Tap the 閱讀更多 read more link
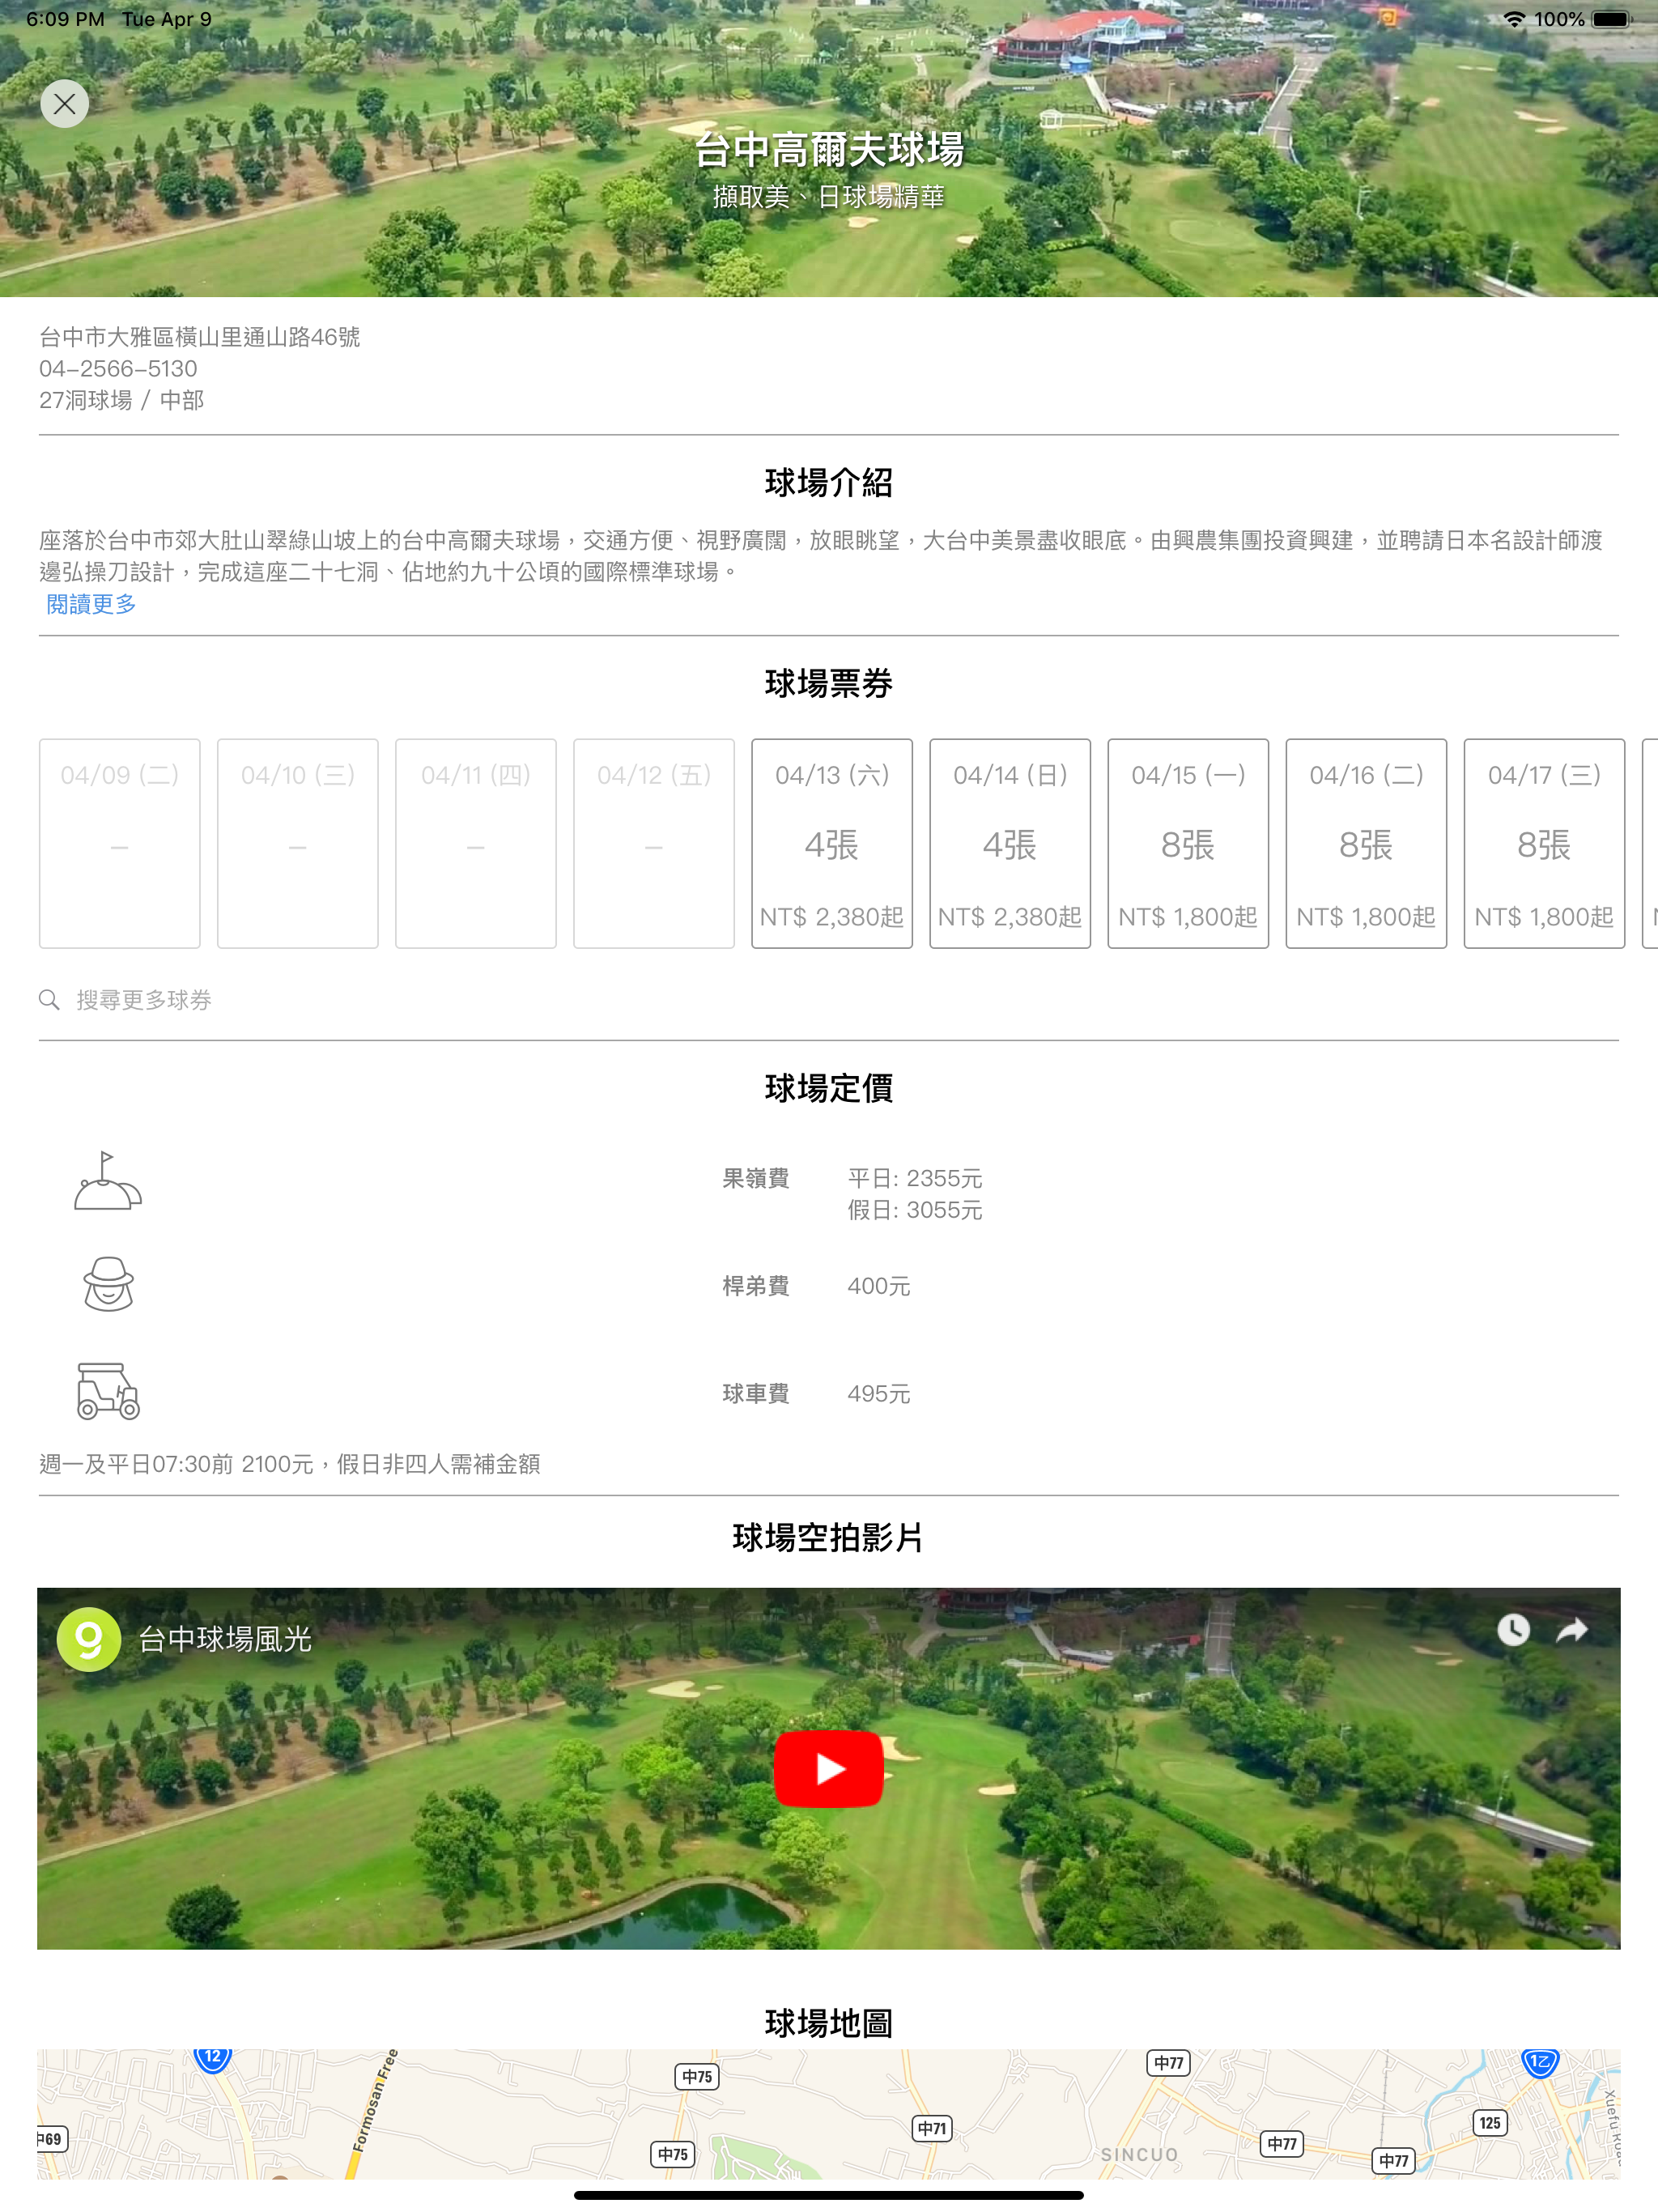This screenshot has height=2212, width=1658. (x=91, y=604)
